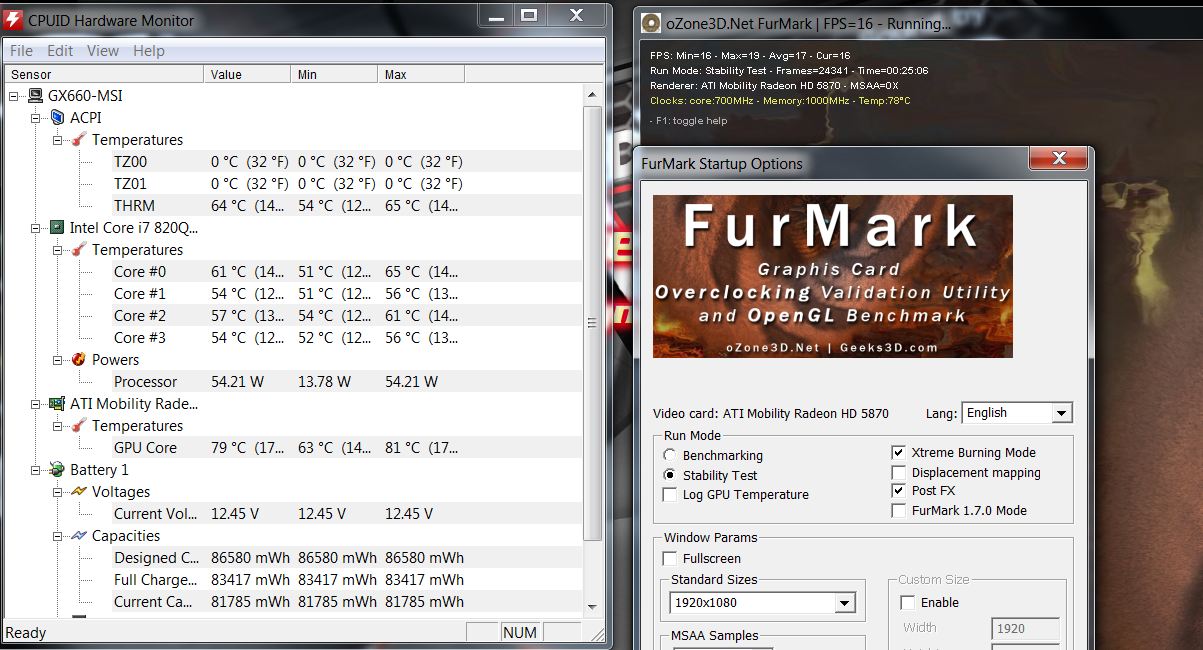
Task: Enable FurMark 1.7.0 Mode checkbox
Action: [898, 511]
